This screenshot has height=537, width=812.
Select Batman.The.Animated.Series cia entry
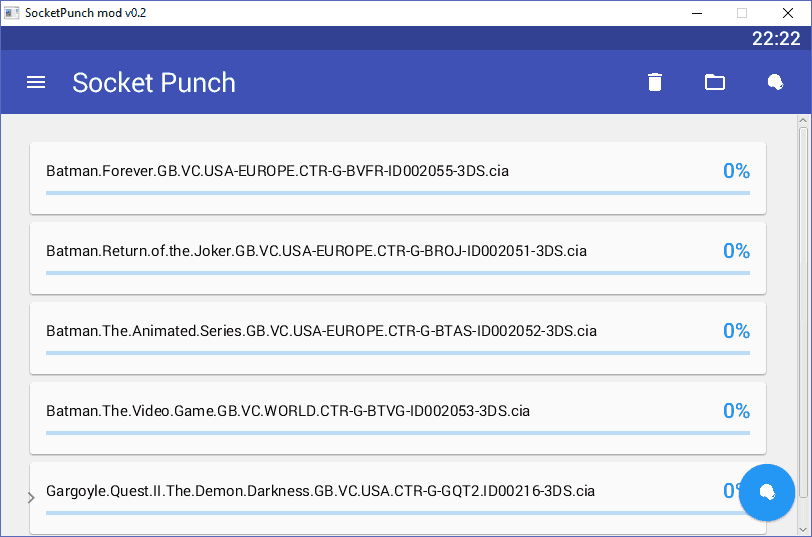coord(398,338)
